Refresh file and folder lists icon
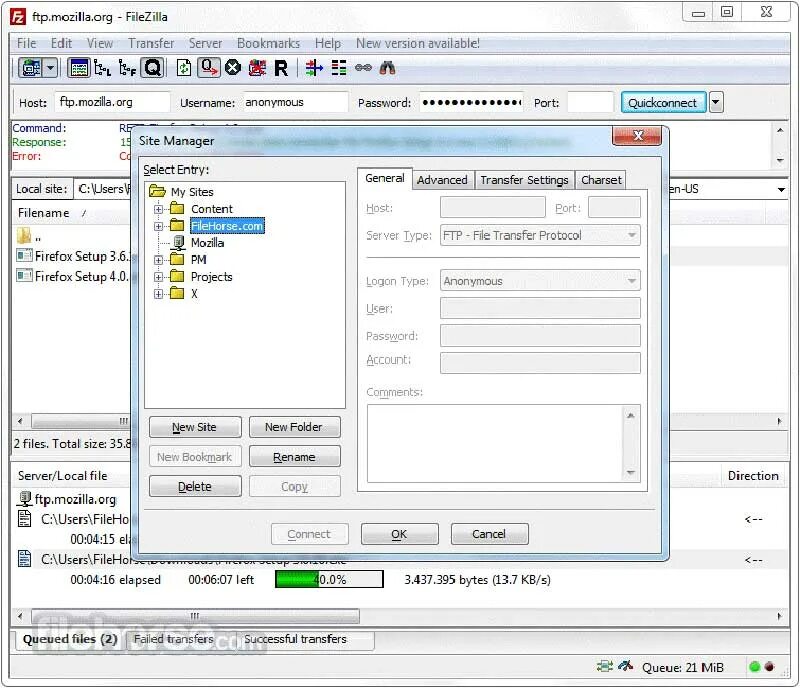 point(184,67)
